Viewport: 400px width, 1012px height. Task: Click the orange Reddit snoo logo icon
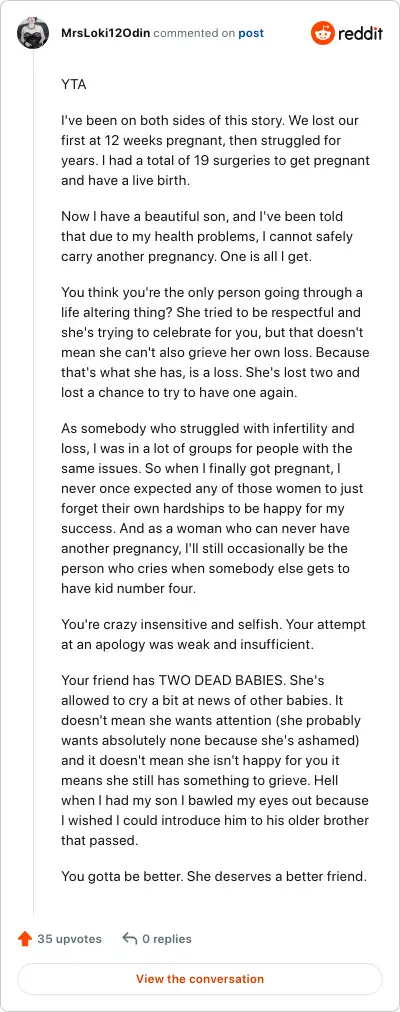[323, 33]
